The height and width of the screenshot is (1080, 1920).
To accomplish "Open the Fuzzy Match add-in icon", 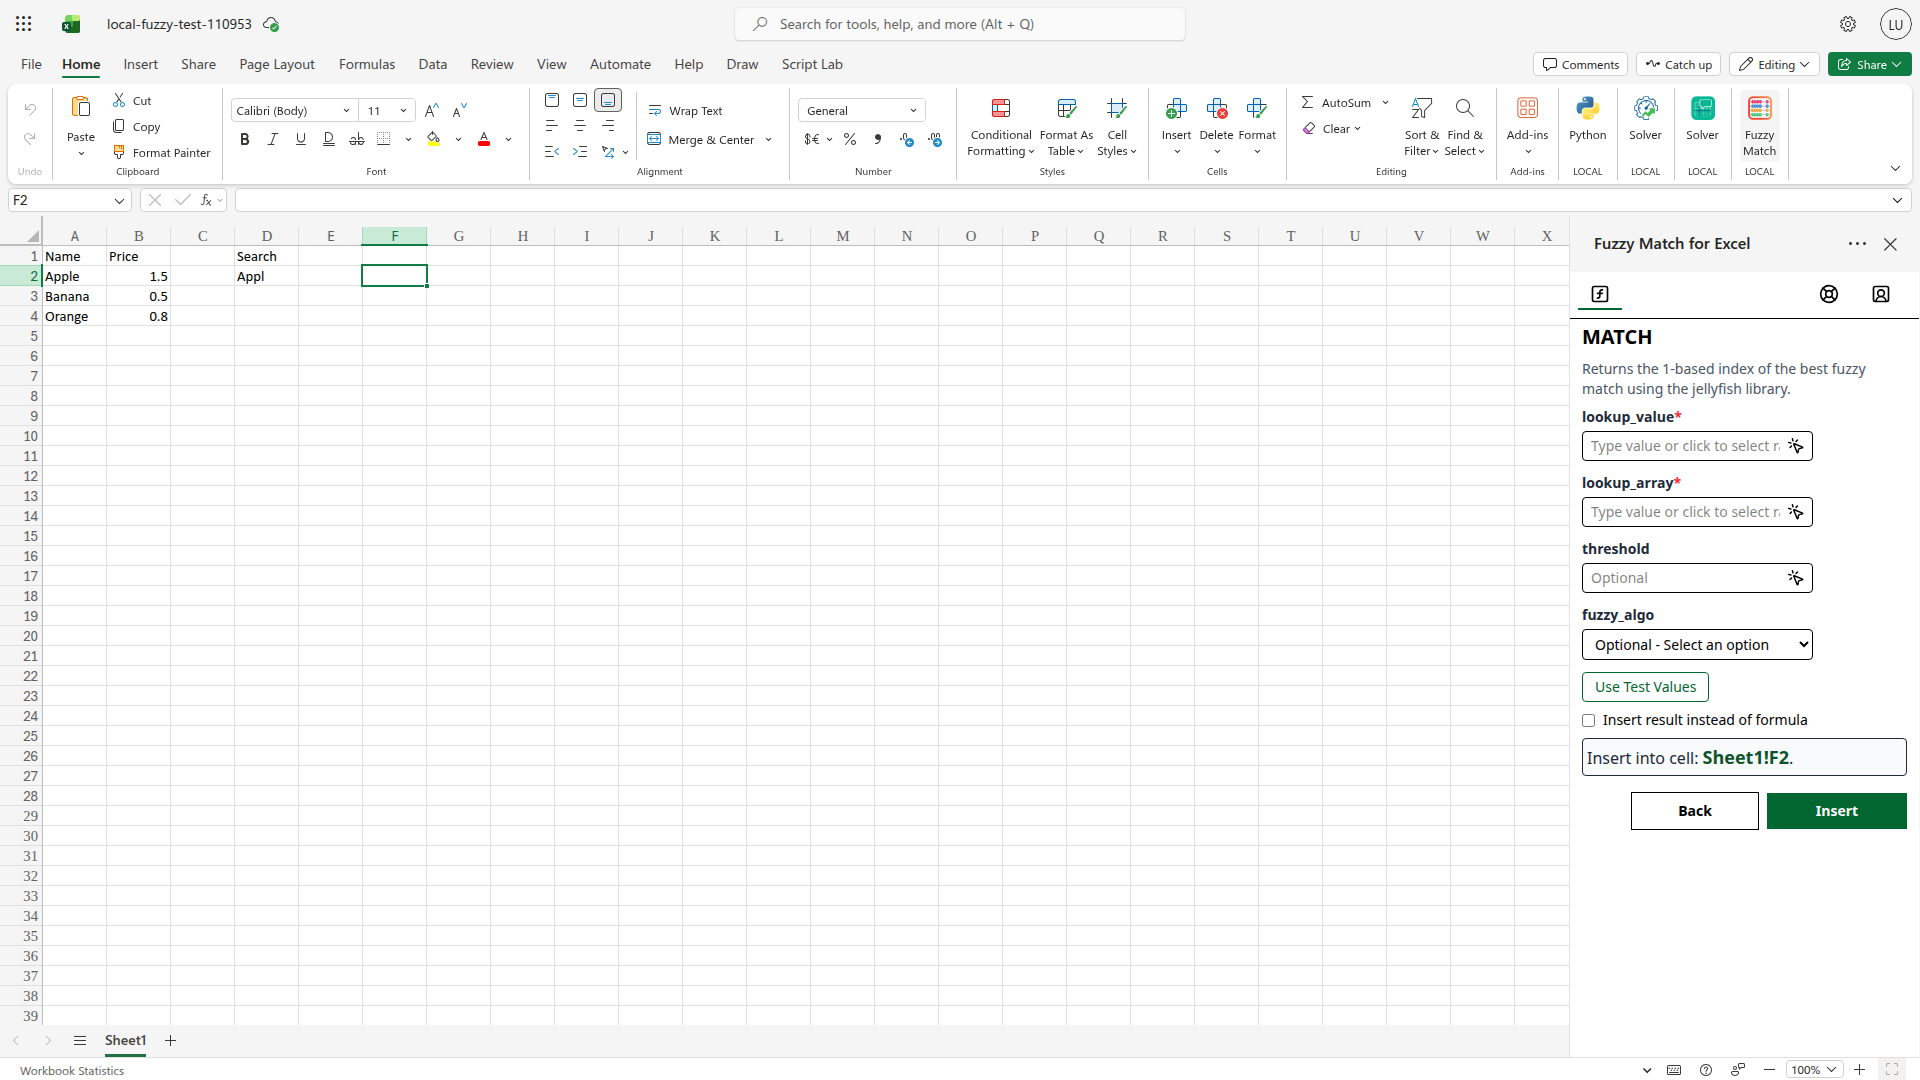I will (1759, 125).
